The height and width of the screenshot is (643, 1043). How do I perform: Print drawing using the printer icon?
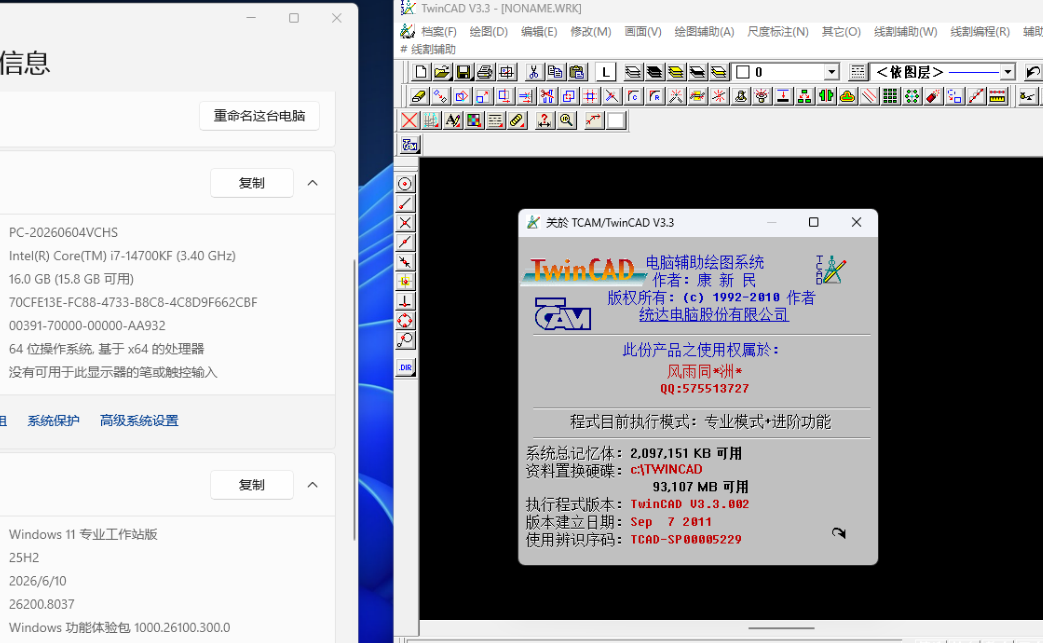485,72
